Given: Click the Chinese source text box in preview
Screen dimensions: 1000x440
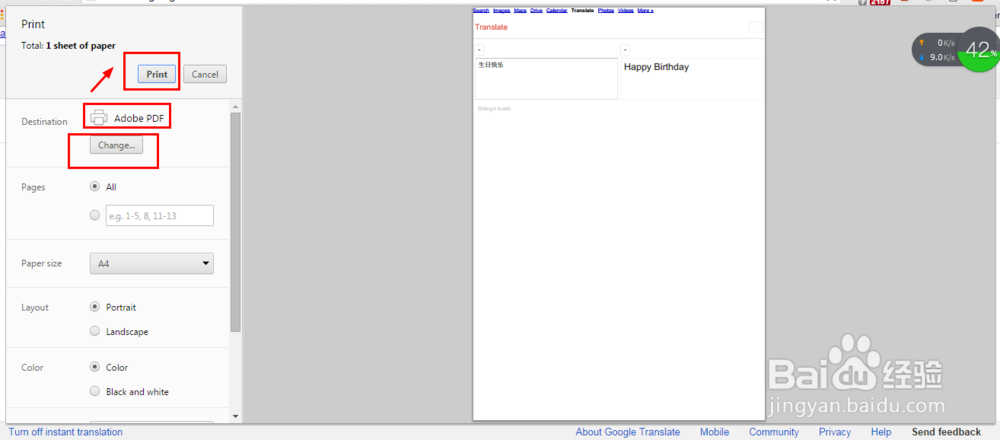Looking at the screenshot, I should 547,79.
